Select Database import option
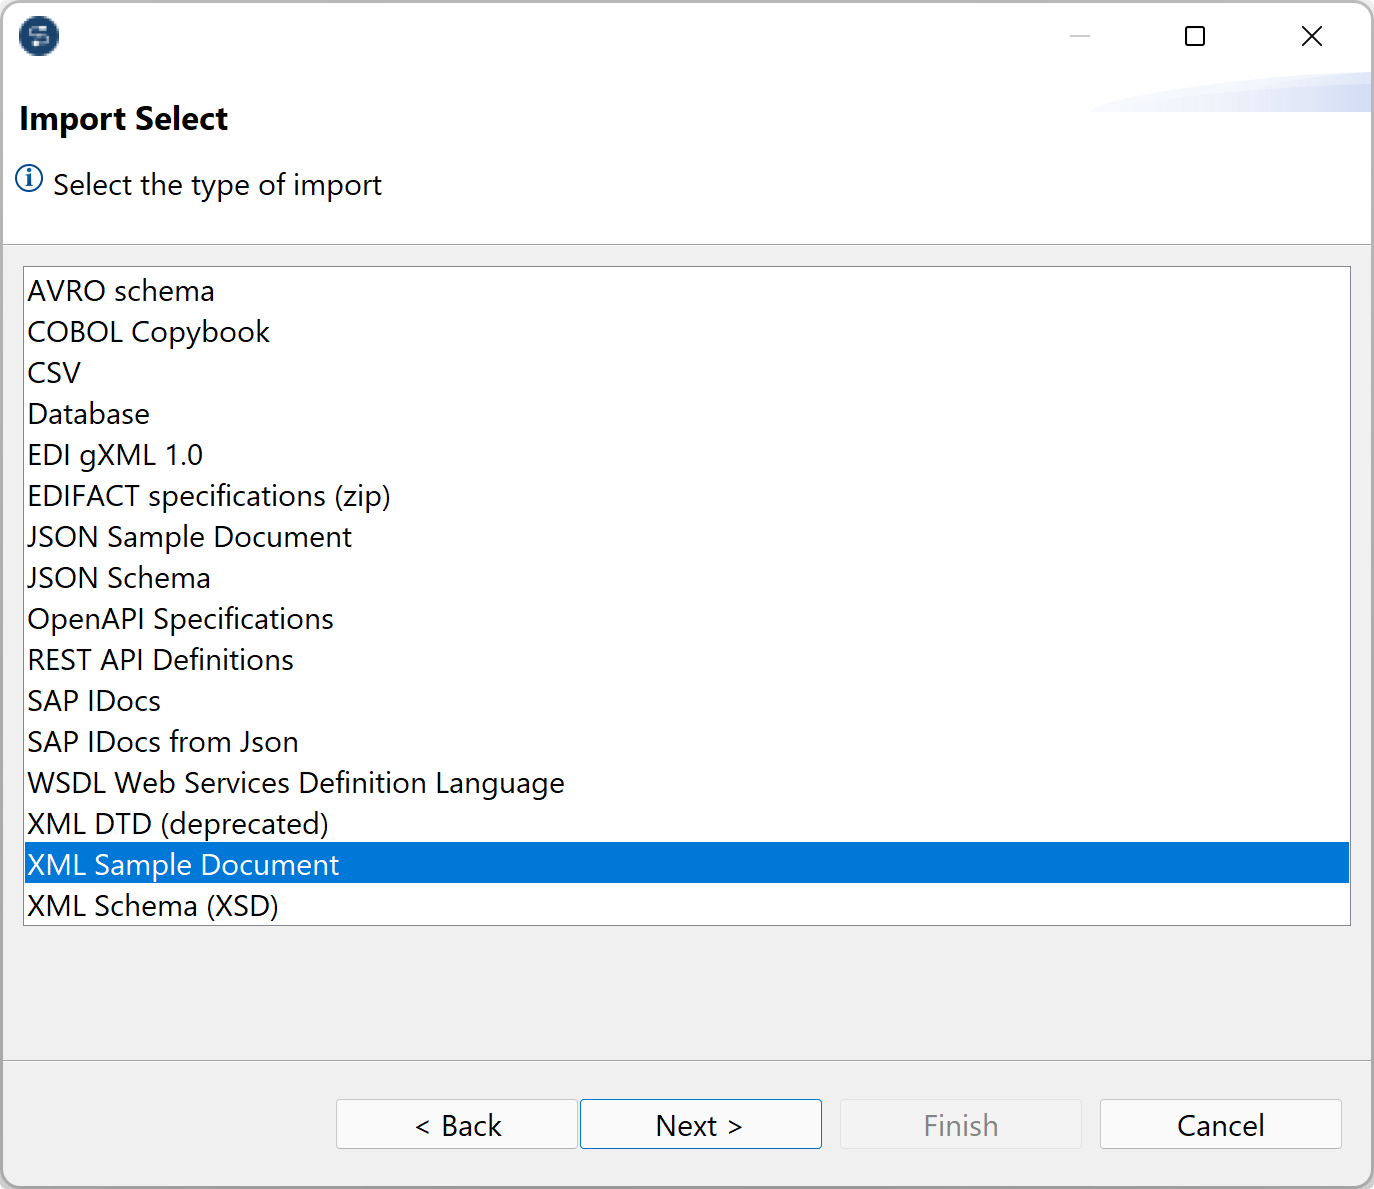The width and height of the screenshot is (1374, 1189). click(88, 413)
